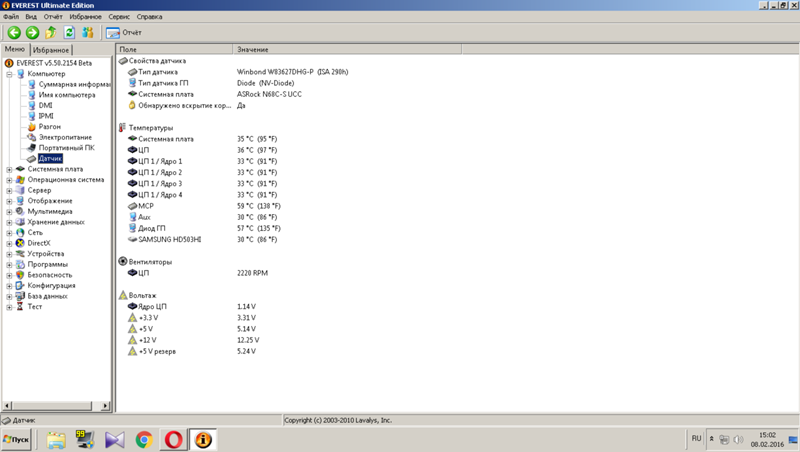The width and height of the screenshot is (800, 452).
Task: Open the file explorer taskbar icon
Action: 56,440
